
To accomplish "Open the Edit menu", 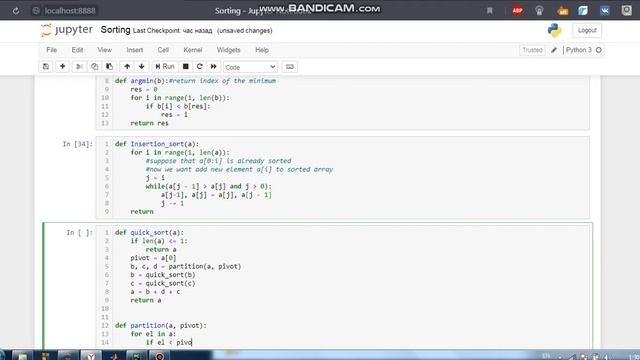I will pos(77,50).
